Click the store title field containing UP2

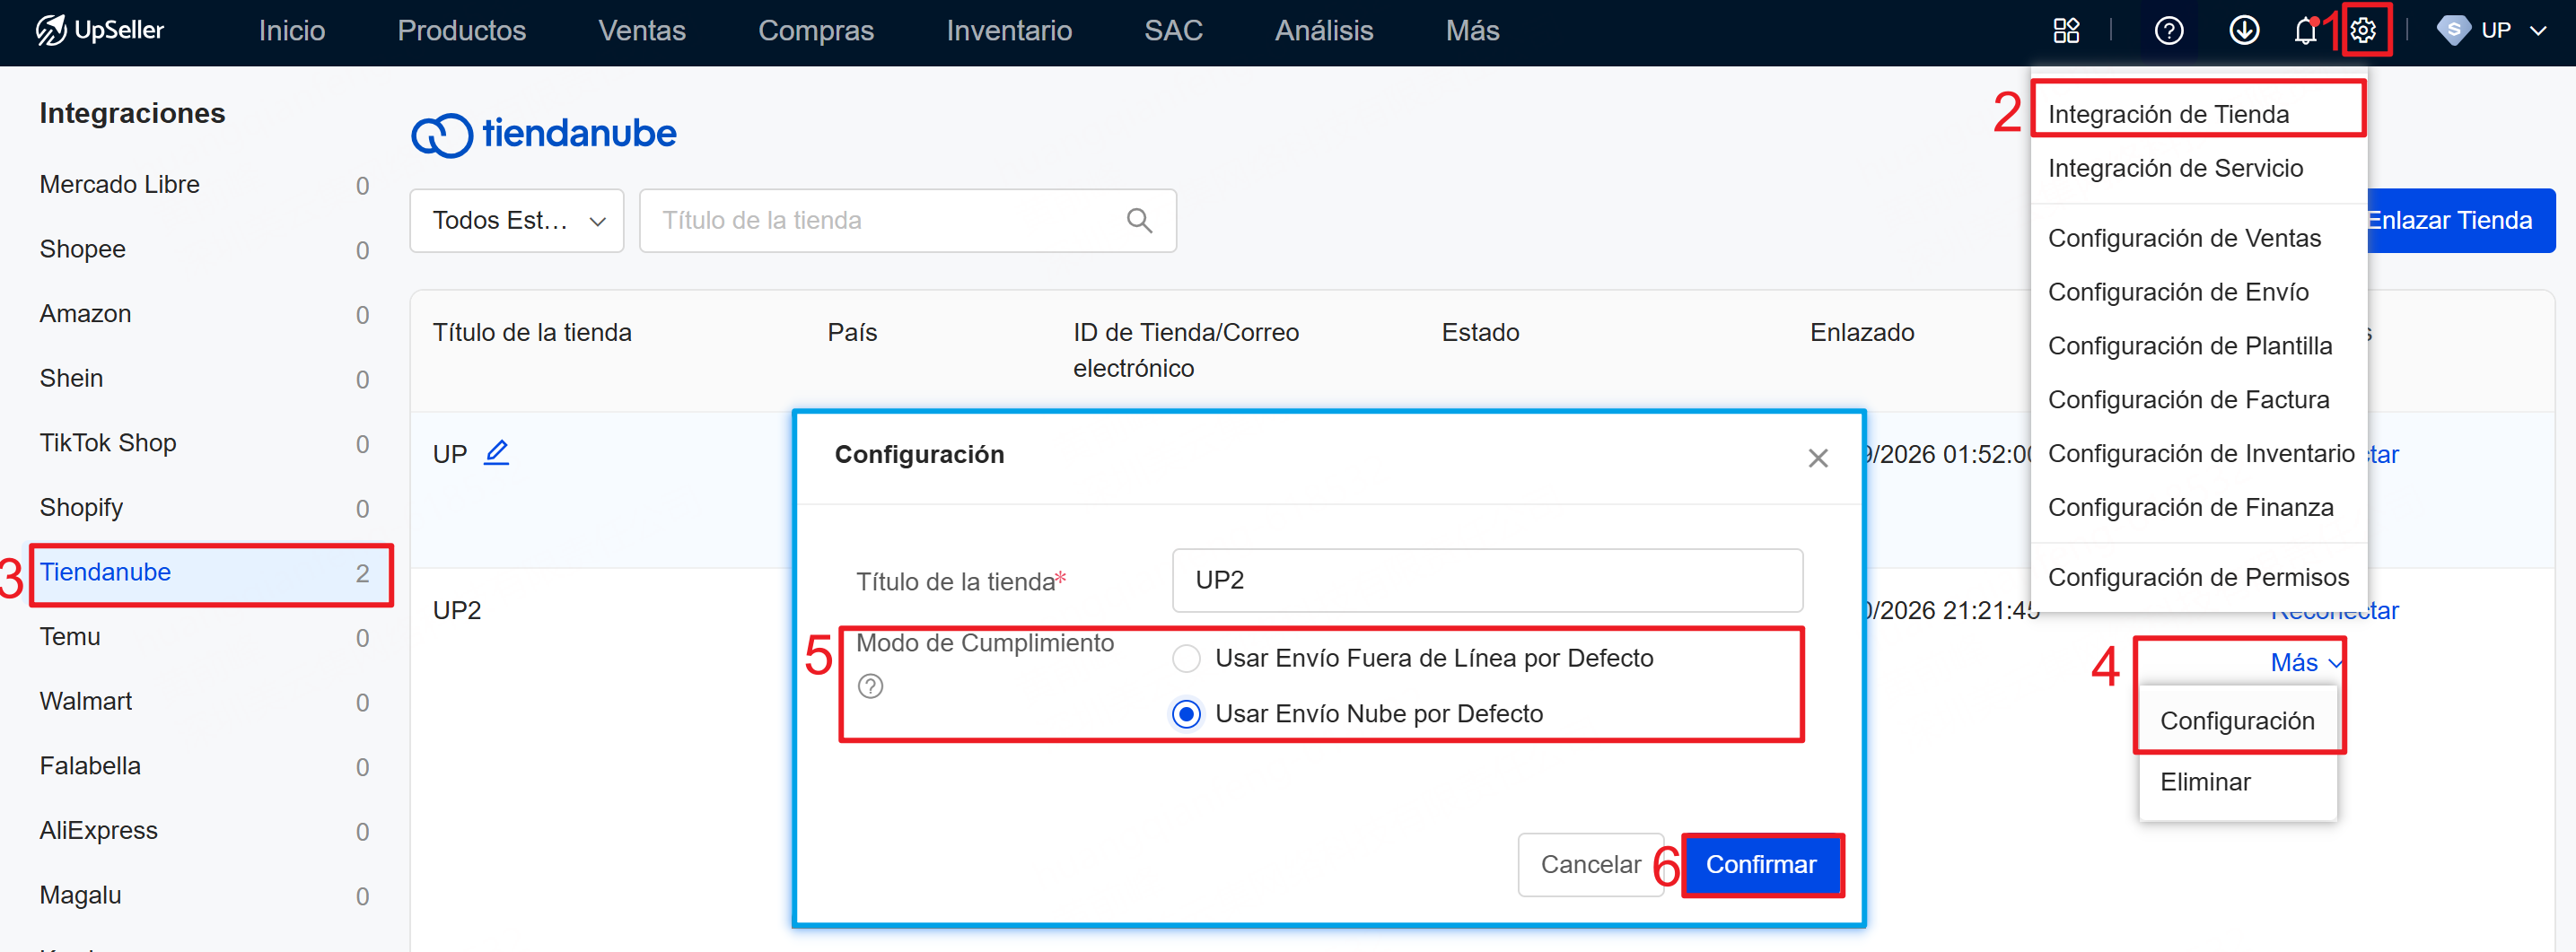click(x=1487, y=580)
